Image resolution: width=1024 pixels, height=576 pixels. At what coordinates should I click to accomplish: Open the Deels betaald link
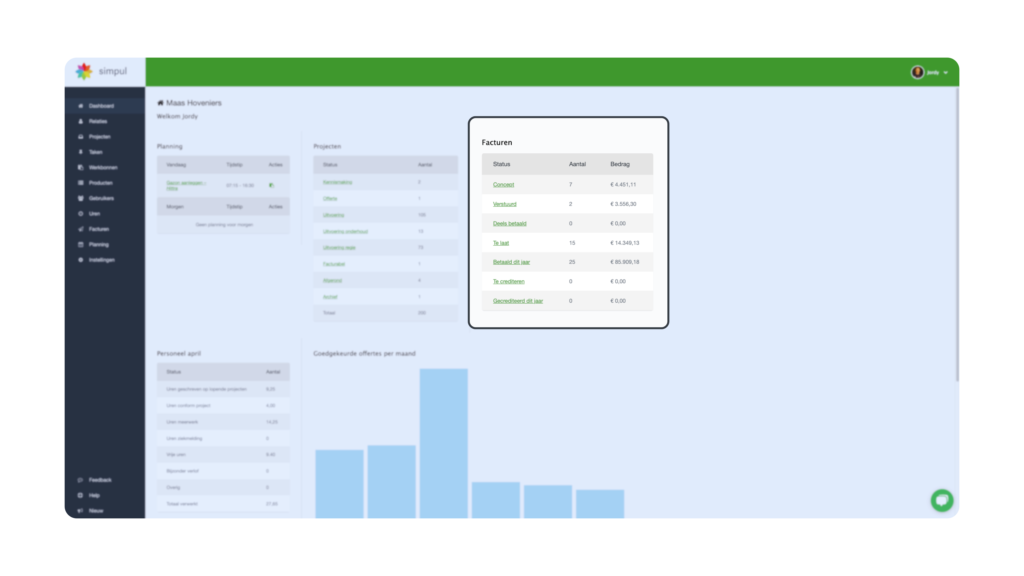click(509, 223)
